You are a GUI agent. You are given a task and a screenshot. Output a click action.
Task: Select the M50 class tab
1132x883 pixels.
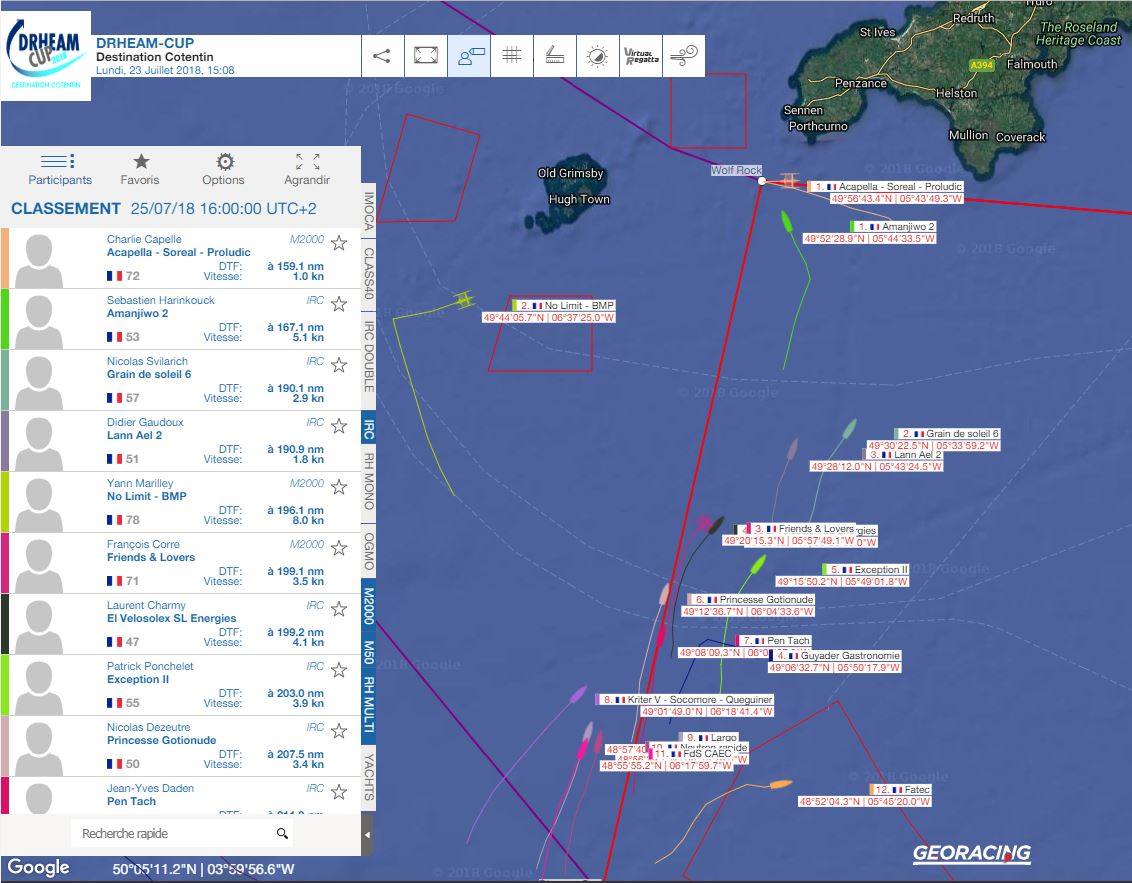click(x=369, y=653)
